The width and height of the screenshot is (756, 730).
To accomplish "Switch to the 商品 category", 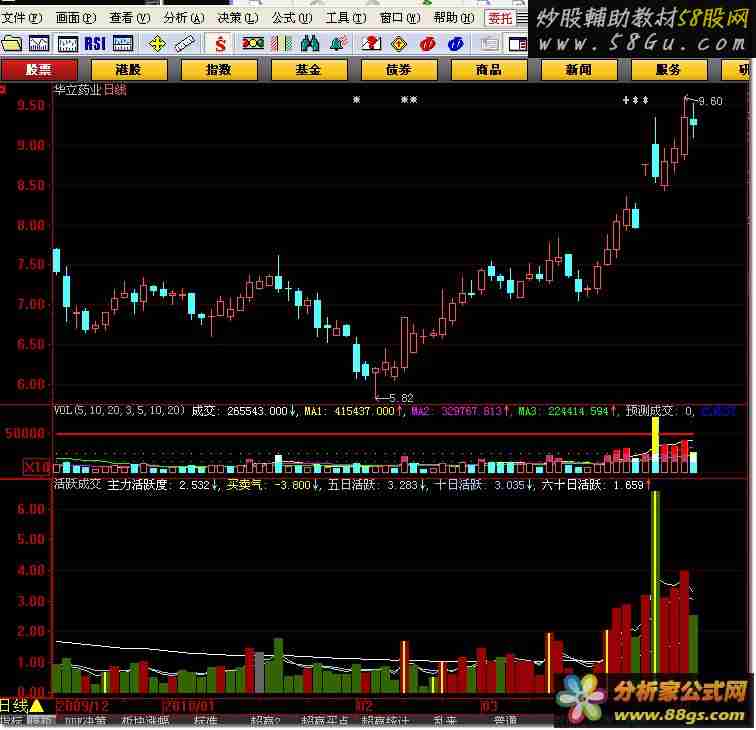I will (x=489, y=70).
